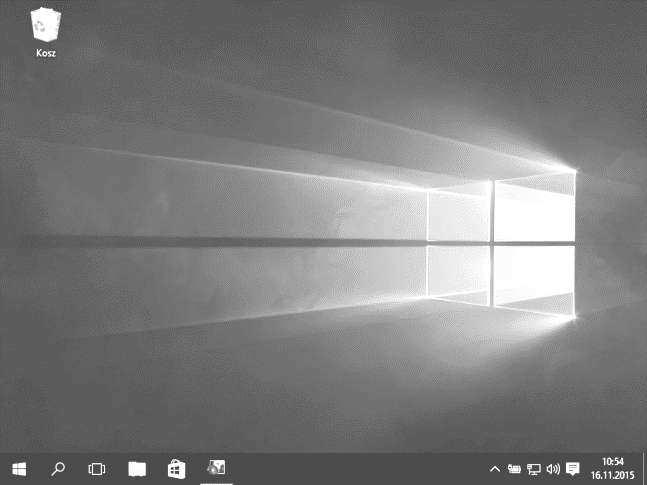Click the clock showing 10:54
The width and height of the screenshot is (647, 485).
pos(613,461)
